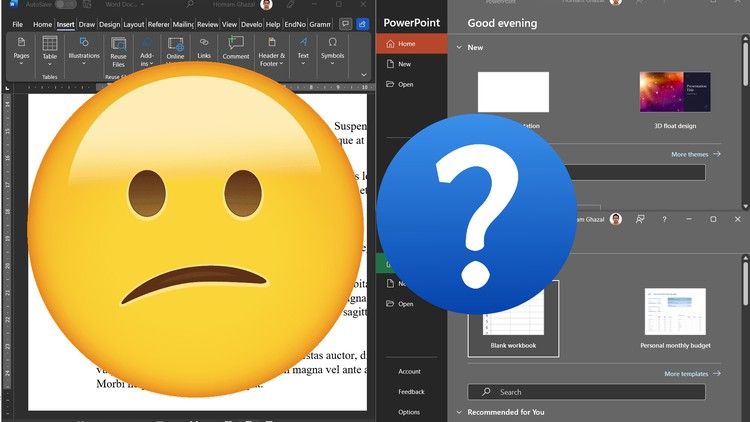
Task: Click the Table grid icon in Word
Action: point(50,43)
